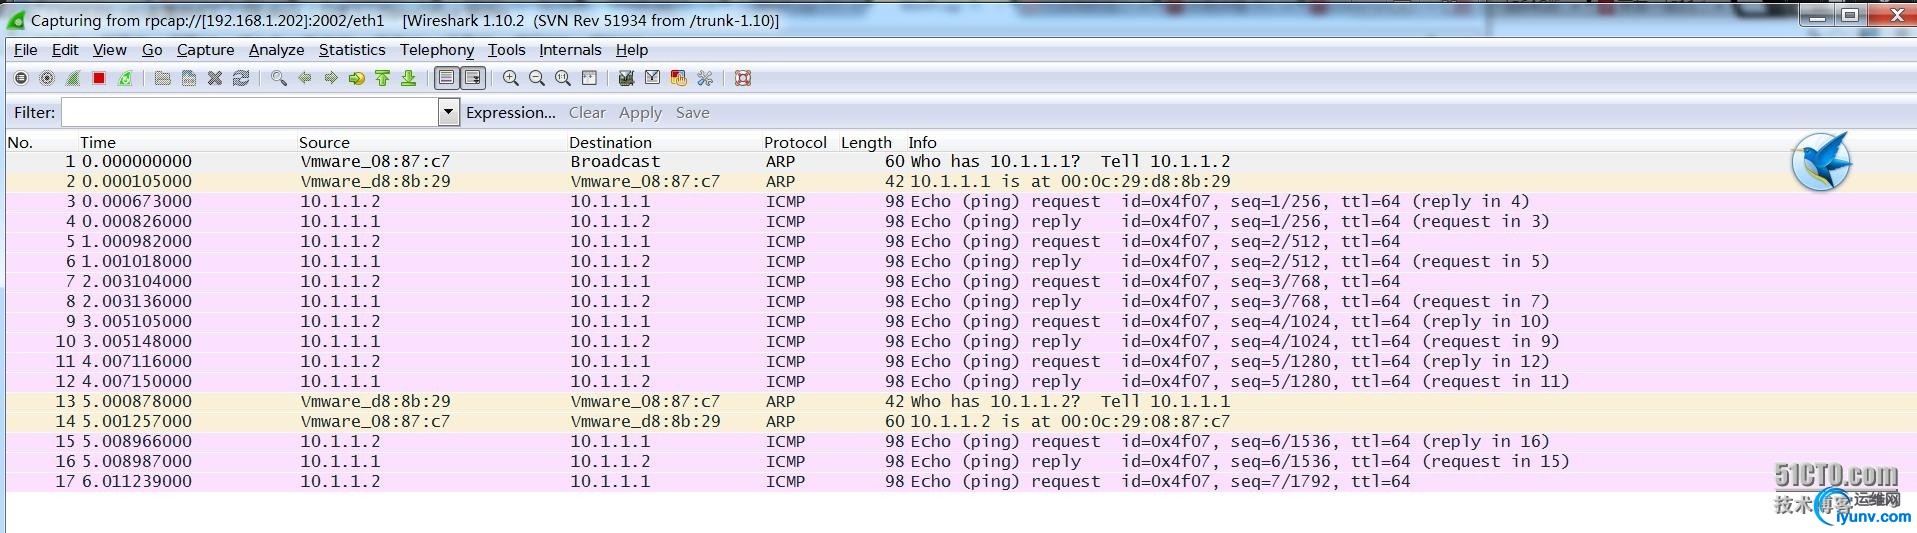Click the Clear filter button
The height and width of the screenshot is (533, 1917).
click(x=587, y=113)
